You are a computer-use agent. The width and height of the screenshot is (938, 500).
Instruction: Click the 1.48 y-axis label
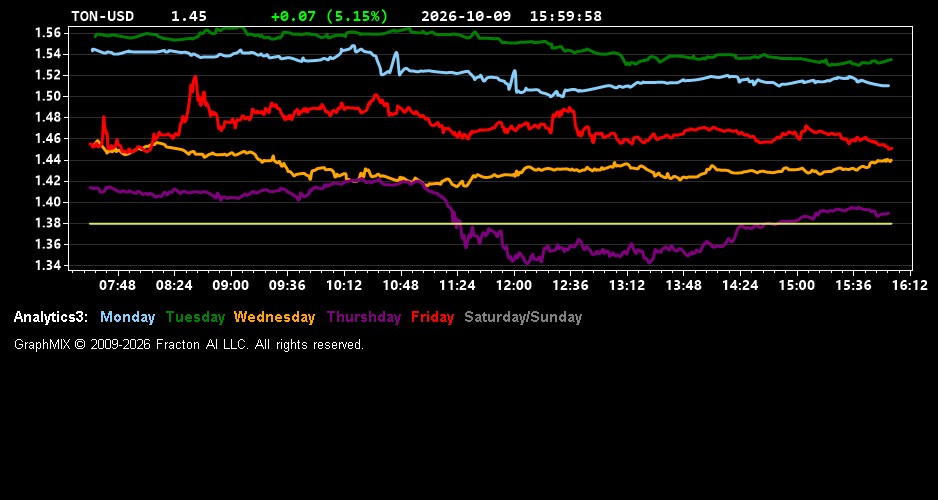48,117
